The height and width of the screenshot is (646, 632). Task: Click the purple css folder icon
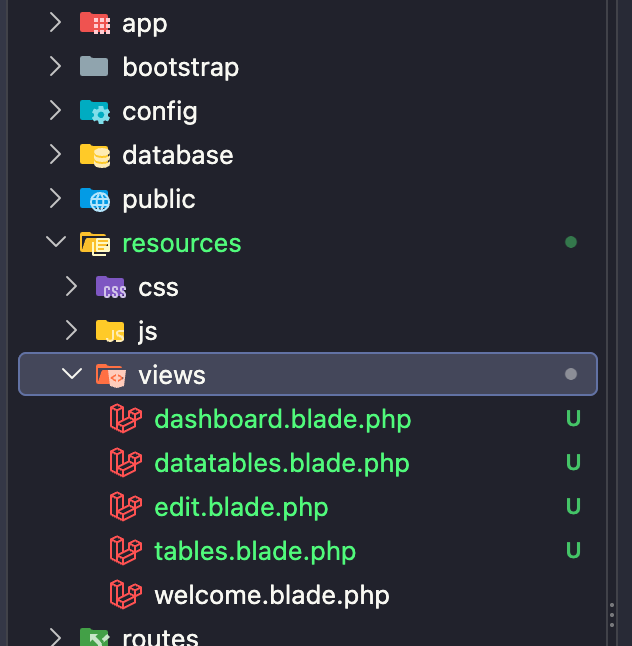click(x=111, y=287)
